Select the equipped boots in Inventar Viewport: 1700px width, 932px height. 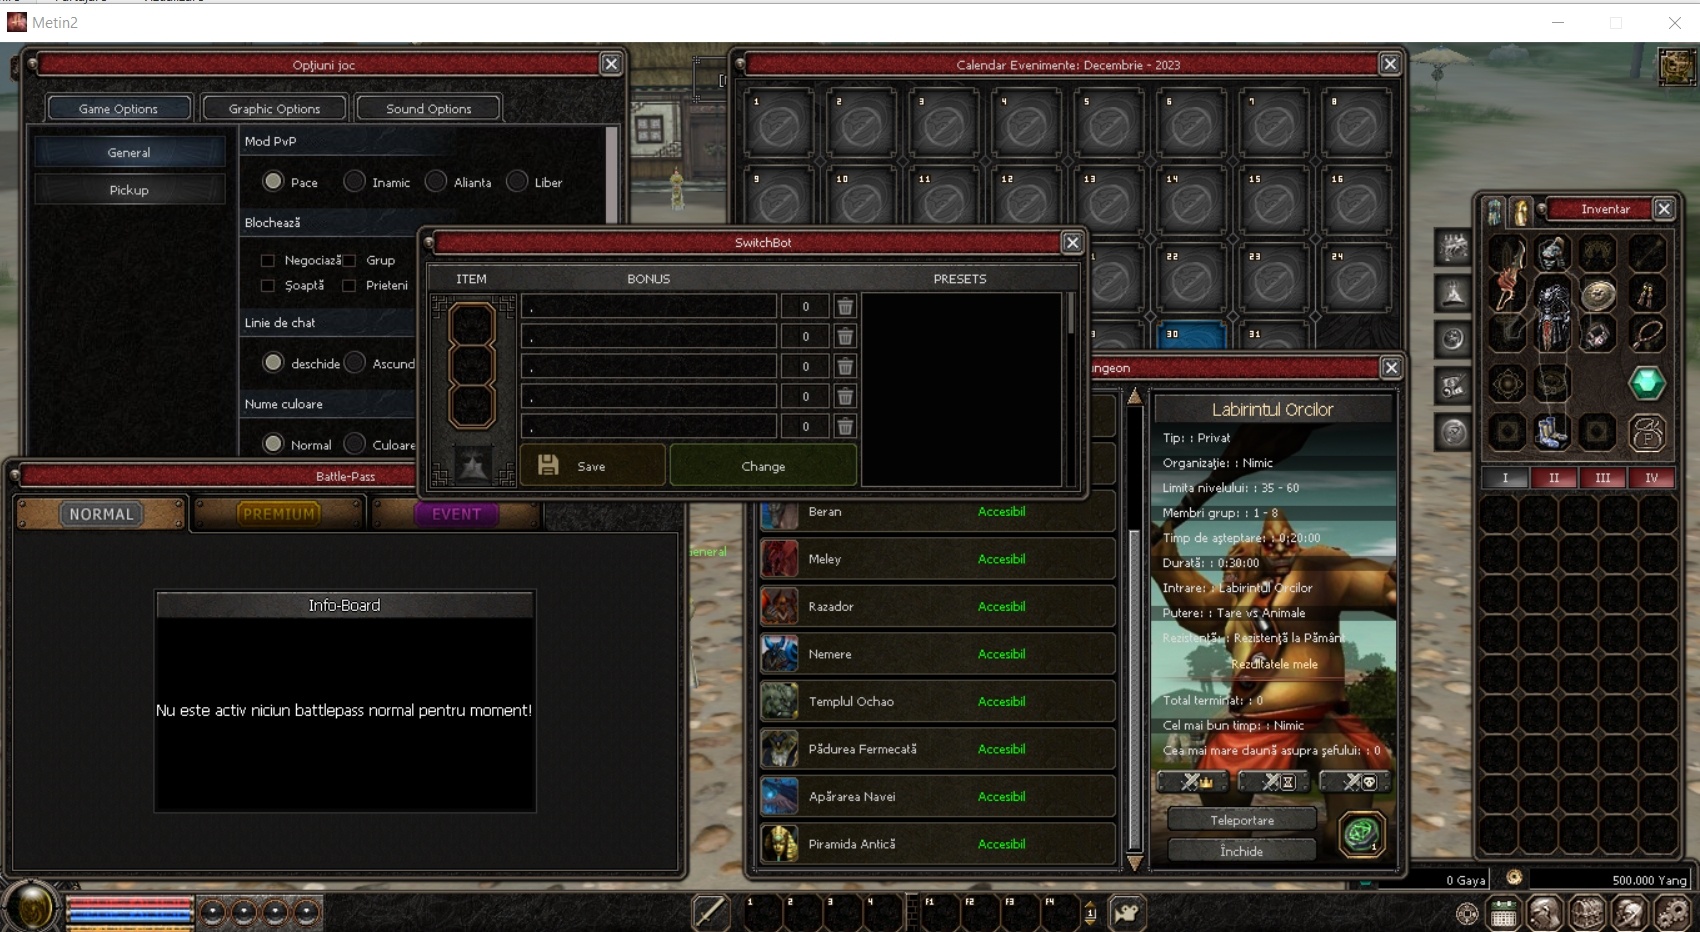pyautogui.click(x=1552, y=433)
